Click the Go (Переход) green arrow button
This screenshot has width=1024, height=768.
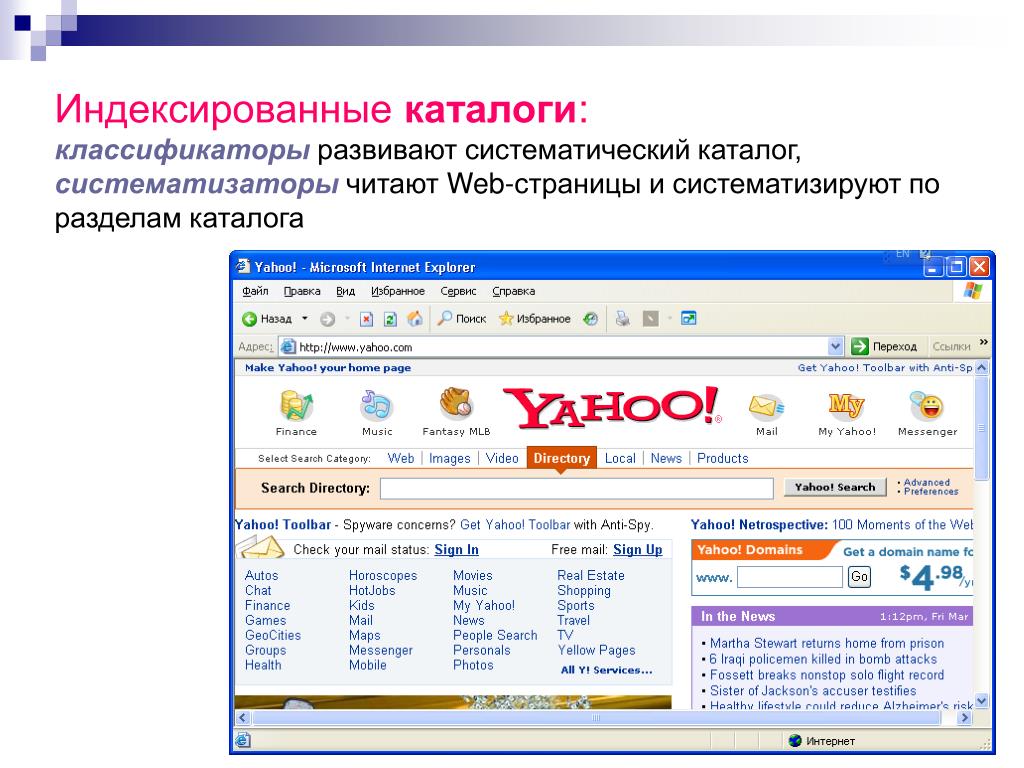(x=860, y=346)
